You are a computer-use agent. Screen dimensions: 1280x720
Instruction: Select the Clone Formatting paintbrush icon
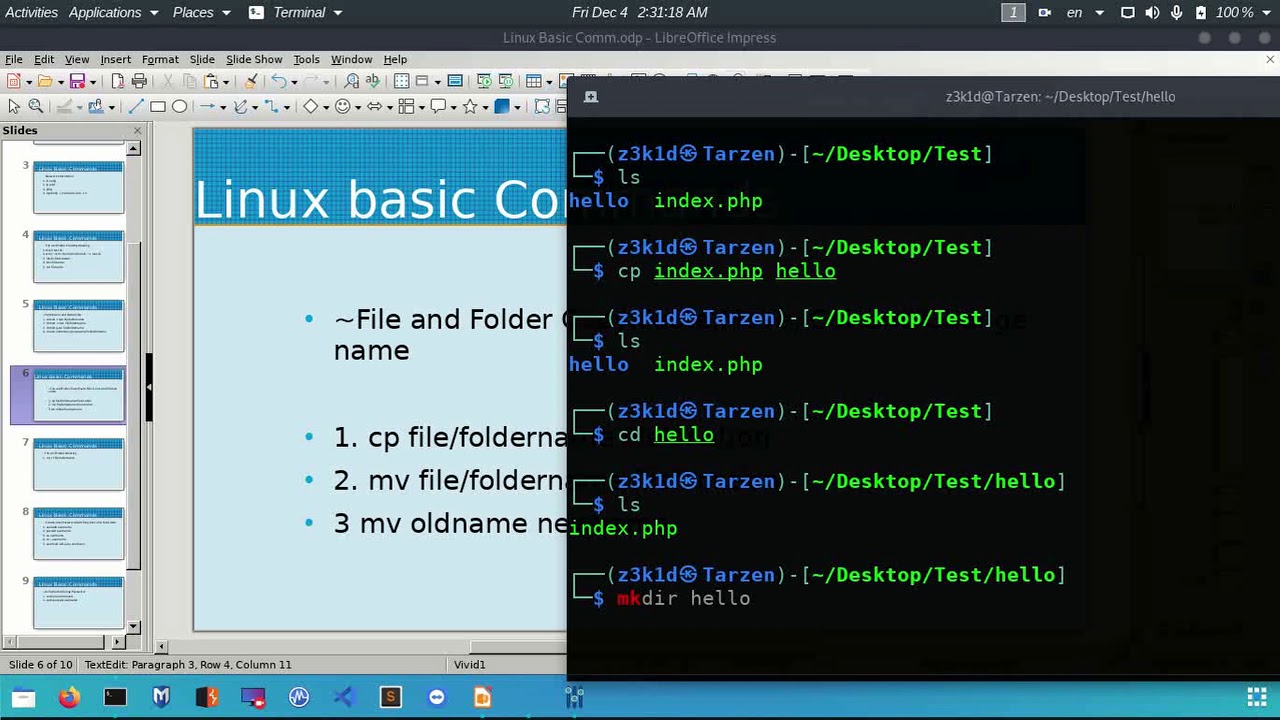coord(250,81)
